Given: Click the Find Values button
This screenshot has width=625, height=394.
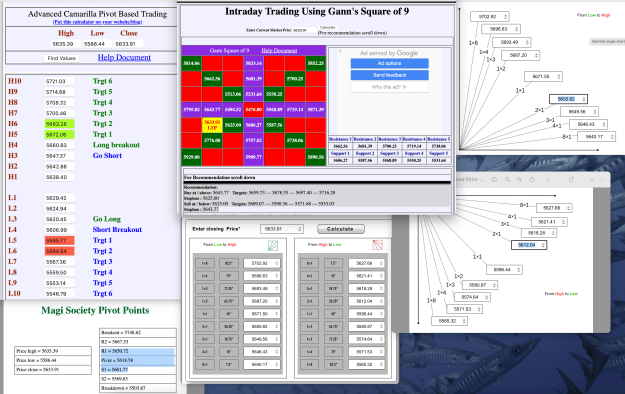Looking at the screenshot, I should tap(61, 58).
